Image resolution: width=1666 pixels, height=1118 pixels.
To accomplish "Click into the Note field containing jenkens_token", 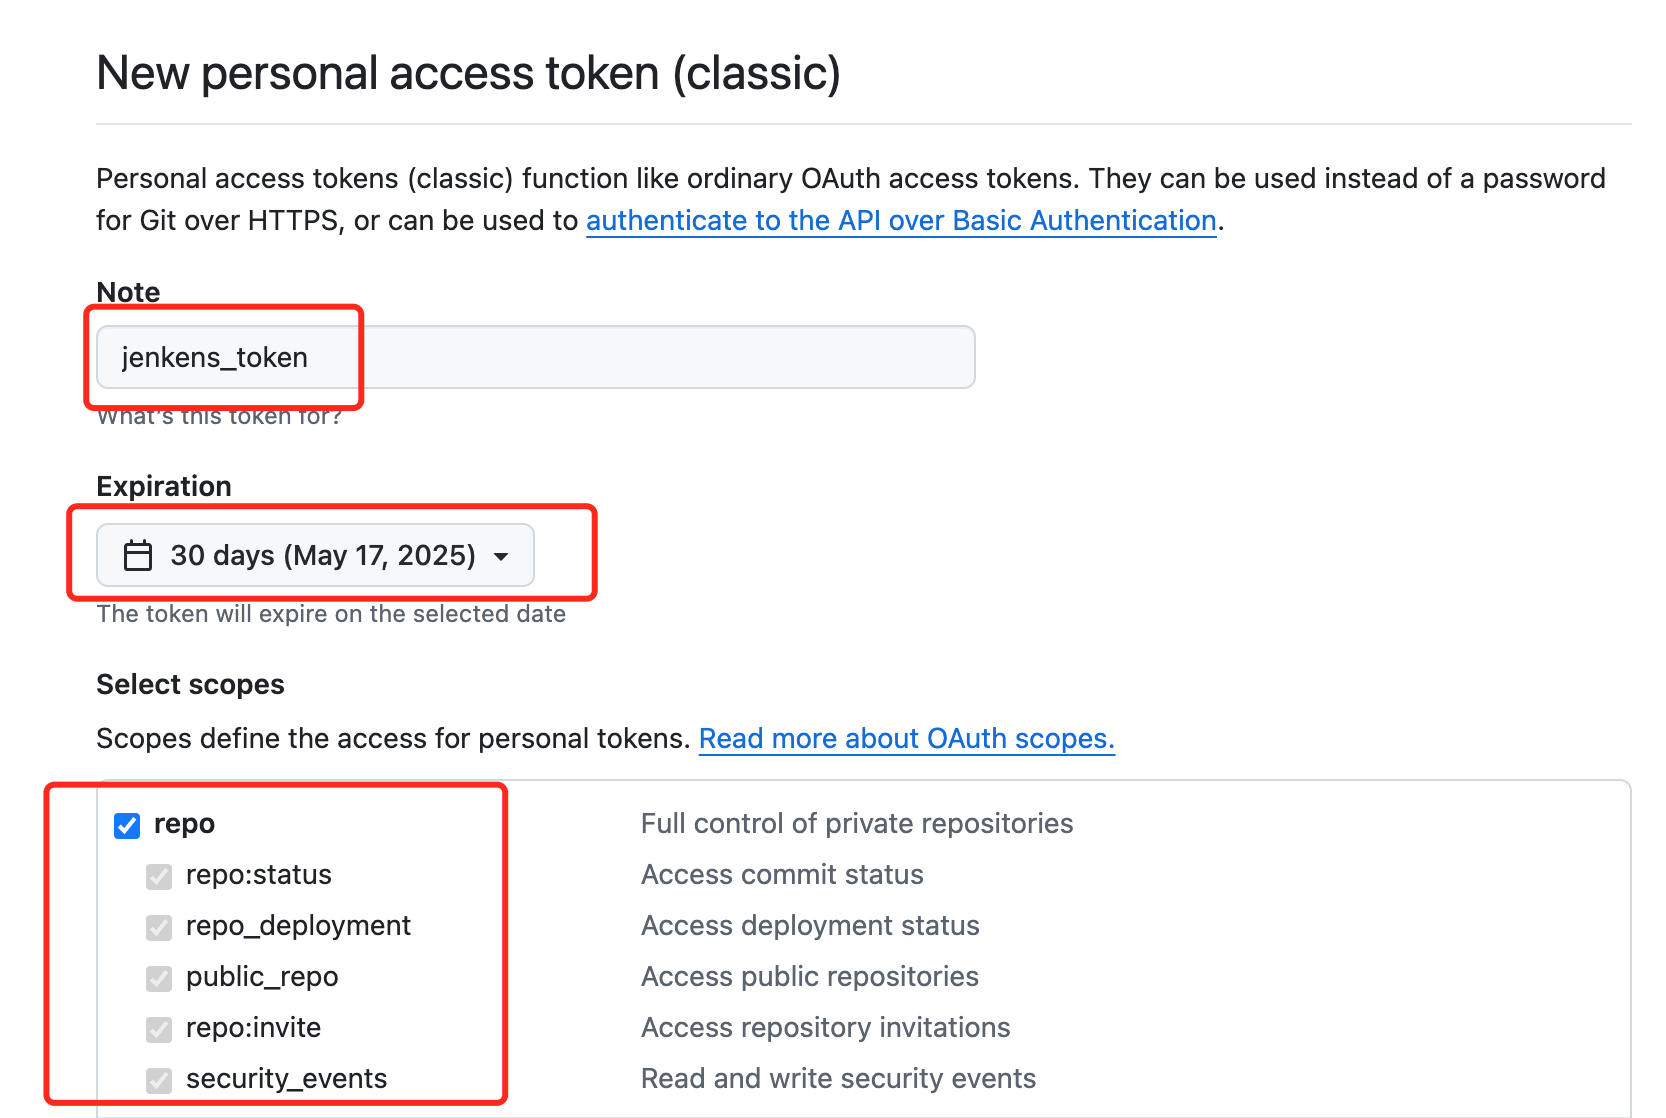I will pyautogui.click(x=535, y=357).
